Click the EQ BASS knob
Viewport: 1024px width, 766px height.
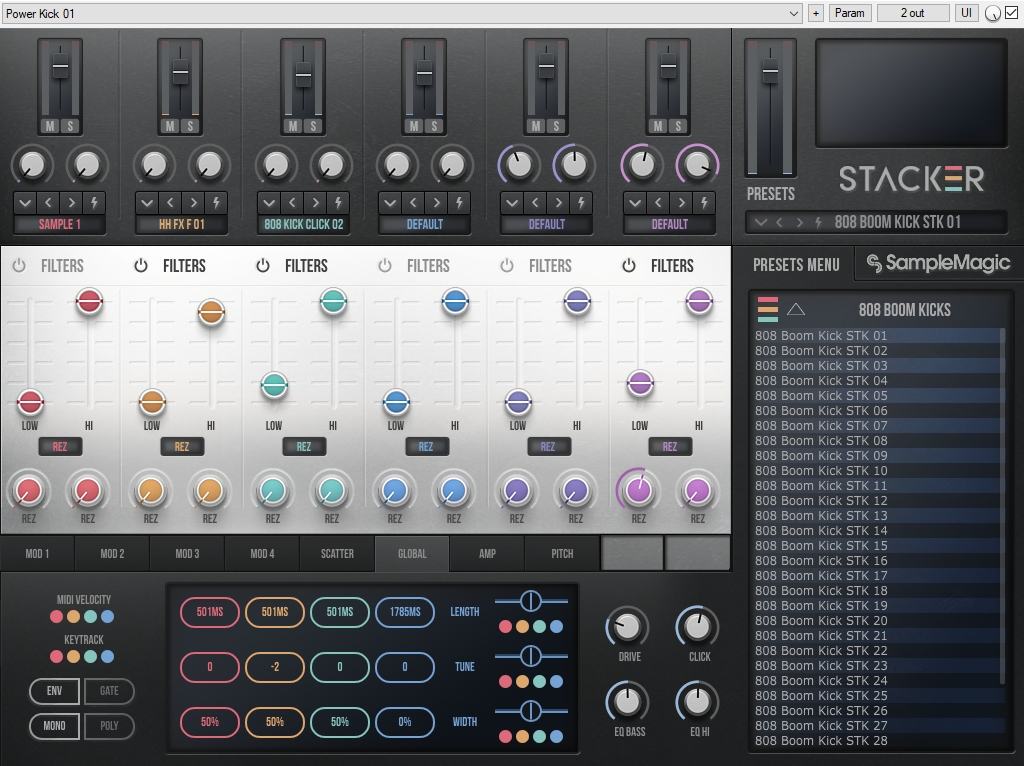point(627,702)
